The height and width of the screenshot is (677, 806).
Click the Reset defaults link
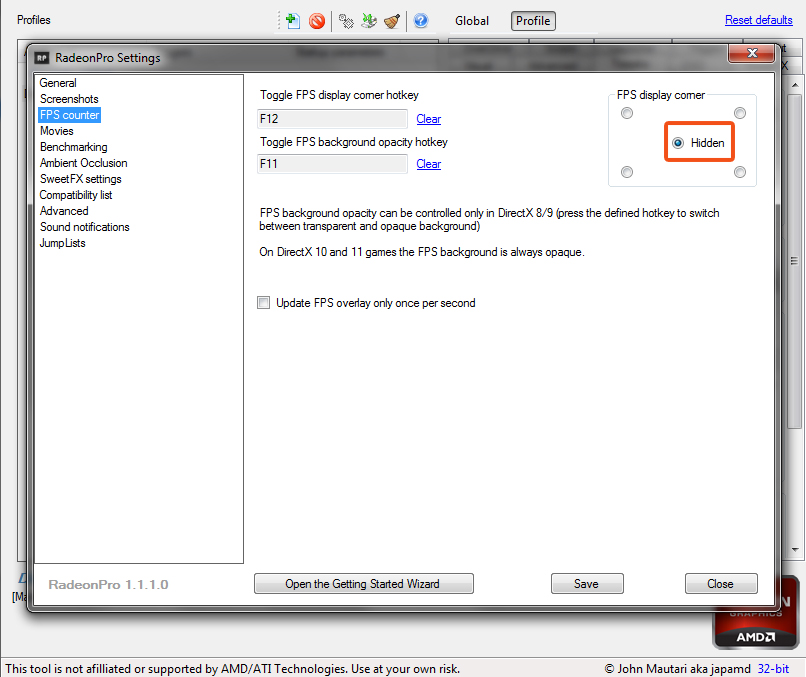[759, 20]
